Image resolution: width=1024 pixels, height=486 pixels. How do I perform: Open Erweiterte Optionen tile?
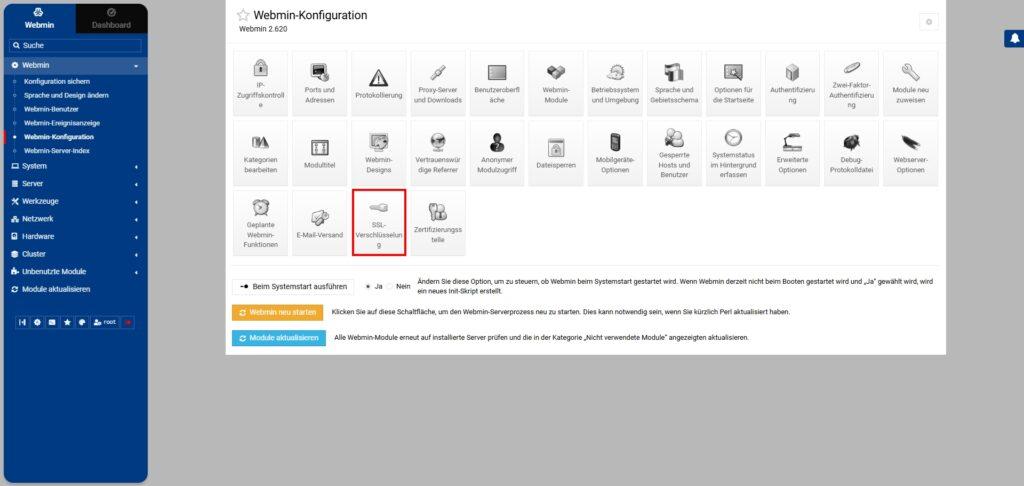pos(792,153)
